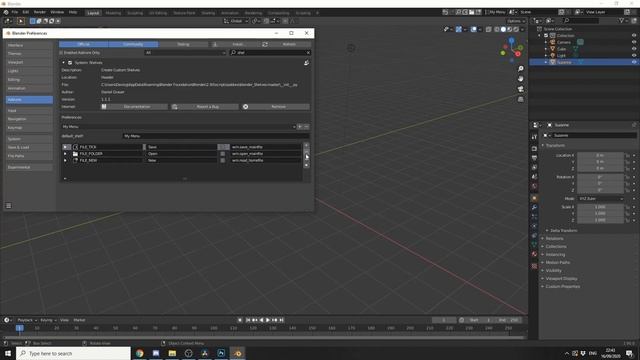Toggle the camera view icon

tap(520, 89)
